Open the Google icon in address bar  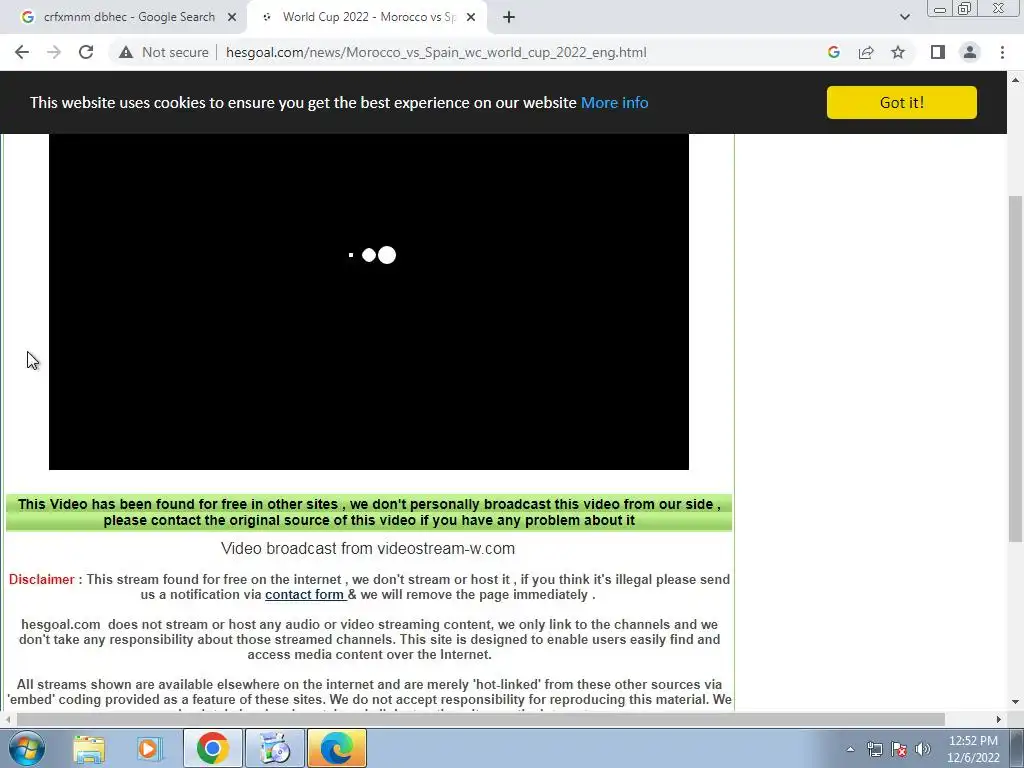[x=833, y=52]
